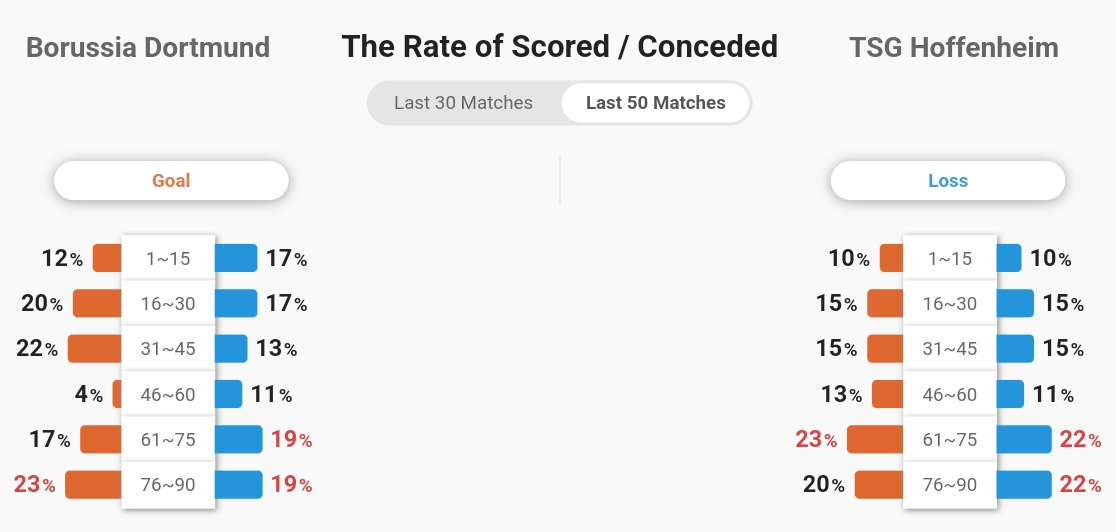Select Dortmund's 1~15 minute interval label

point(168,258)
